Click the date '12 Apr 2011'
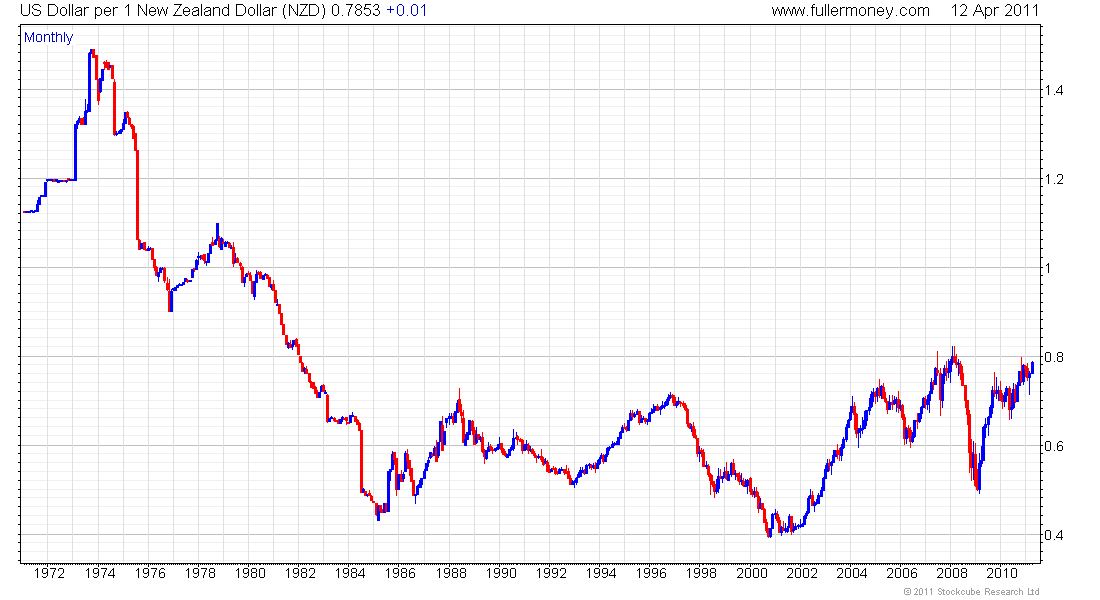1100x600 pixels. click(x=994, y=11)
